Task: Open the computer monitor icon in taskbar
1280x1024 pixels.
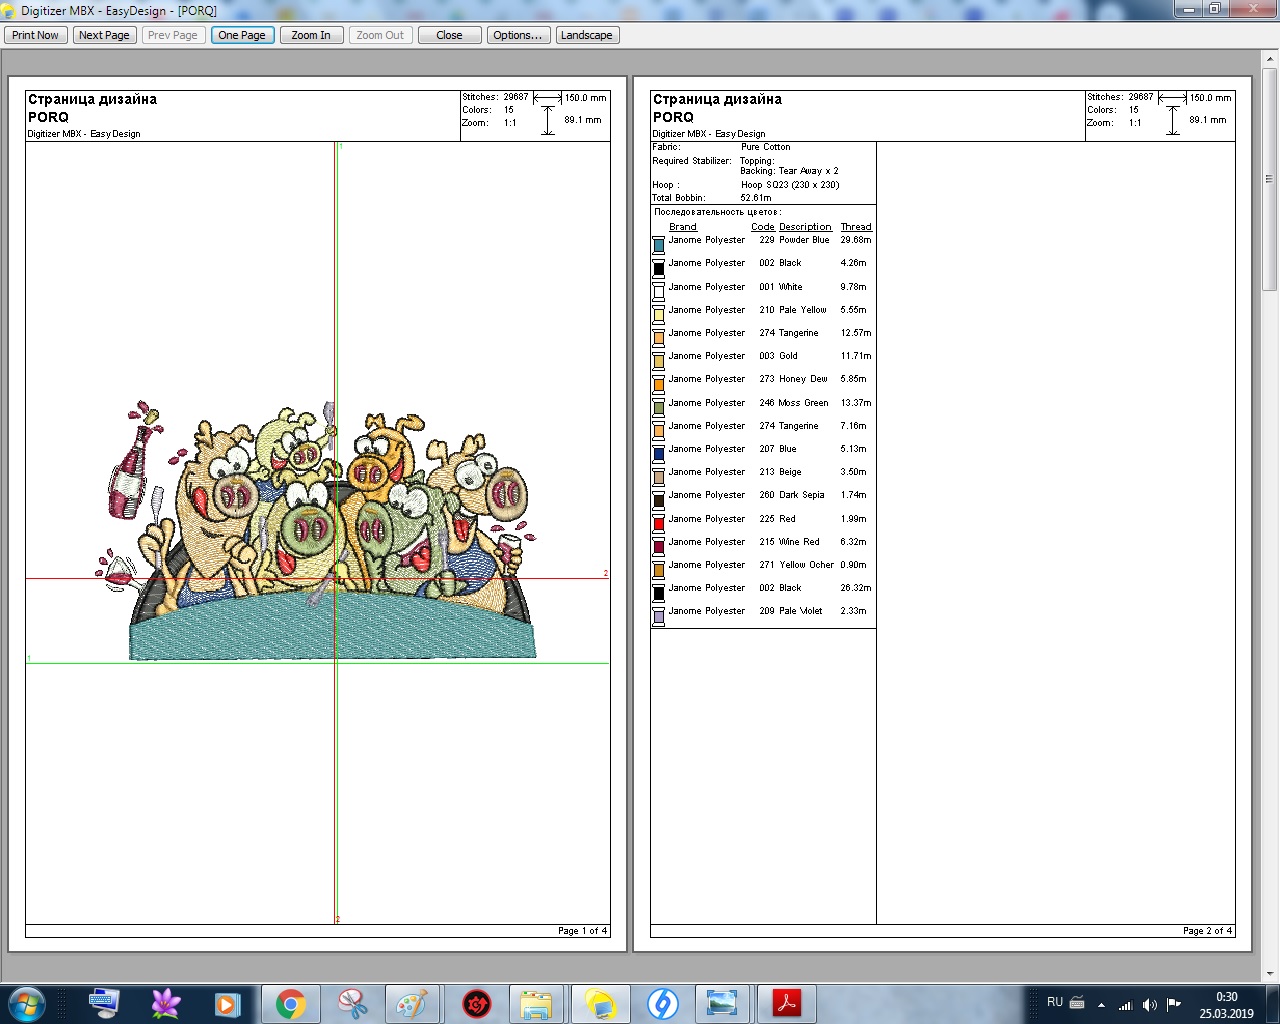Action: [x=104, y=1003]
